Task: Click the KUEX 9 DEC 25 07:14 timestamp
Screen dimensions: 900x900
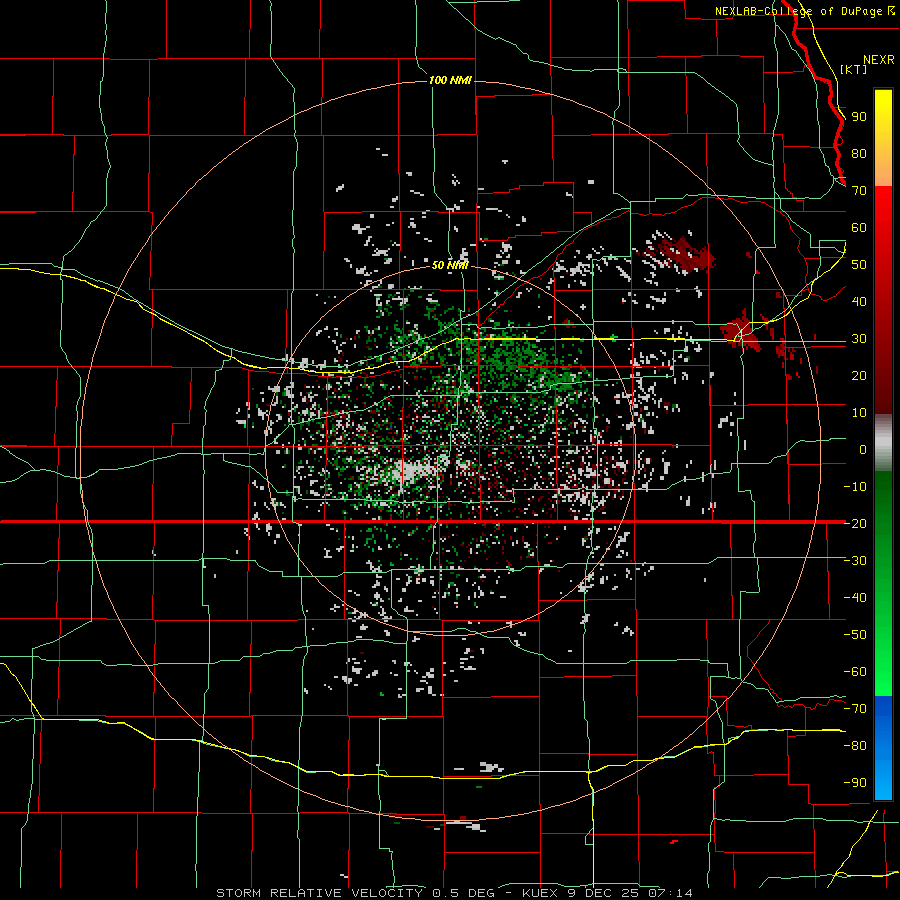Action: [x=607, y=893]
